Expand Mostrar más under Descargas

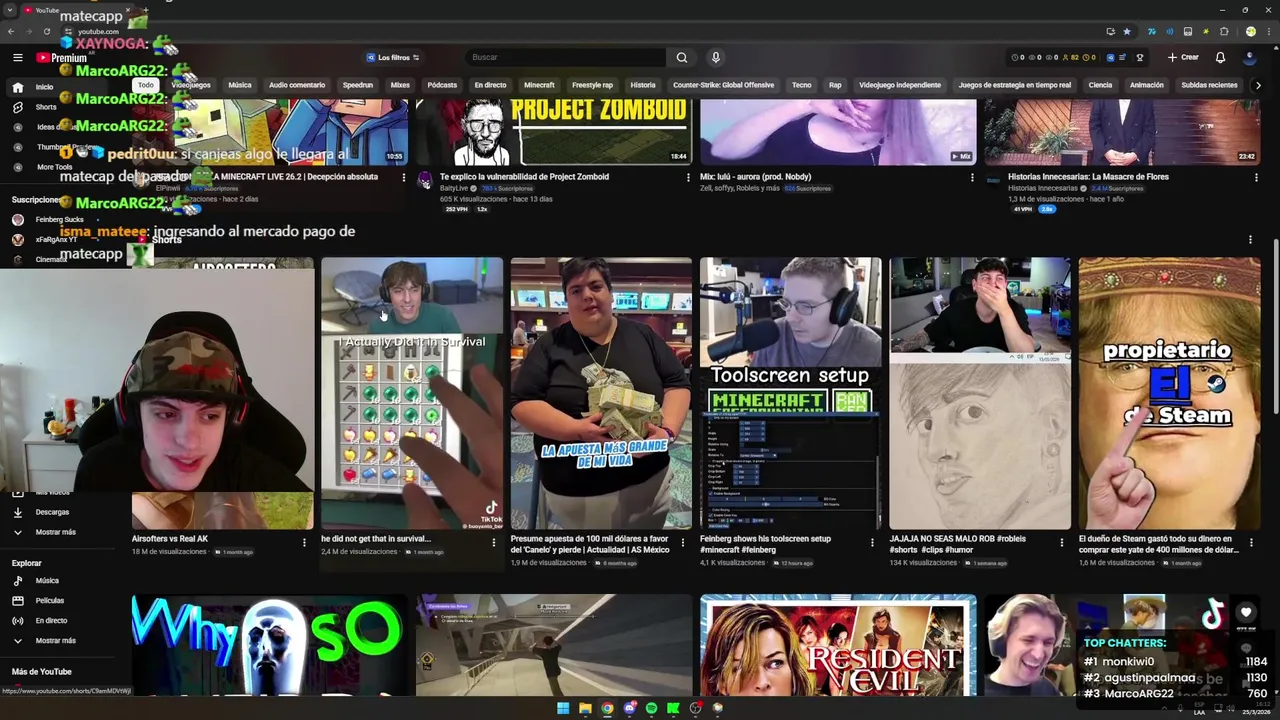55,532
